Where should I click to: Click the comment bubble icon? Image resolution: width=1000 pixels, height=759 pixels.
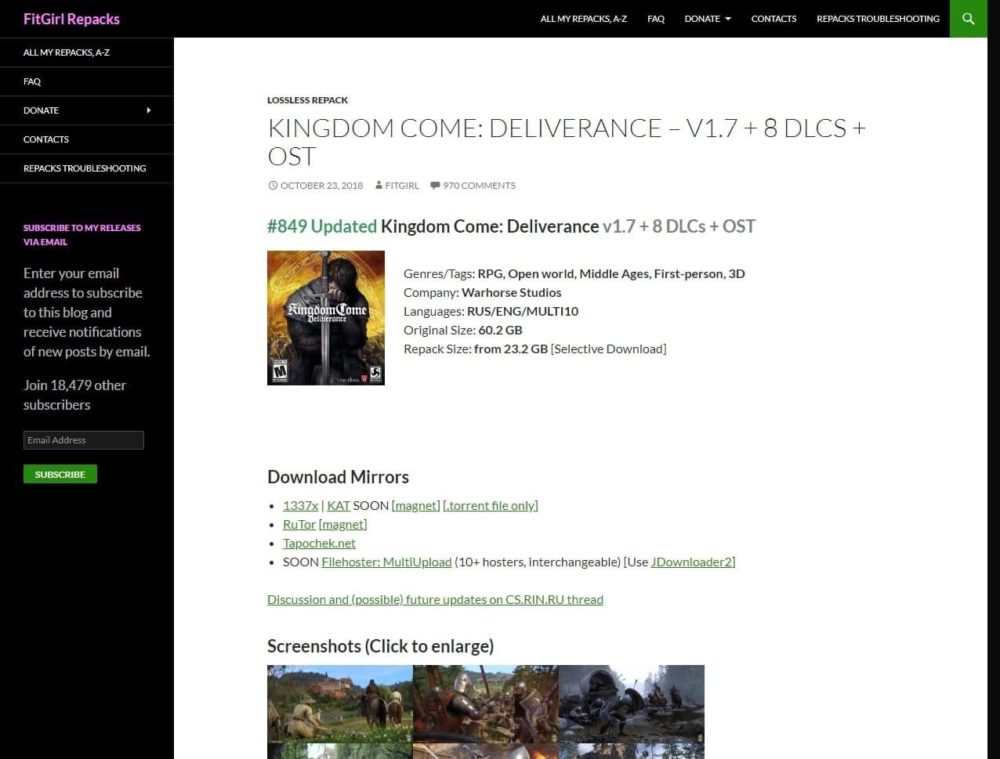coord(435,186)
